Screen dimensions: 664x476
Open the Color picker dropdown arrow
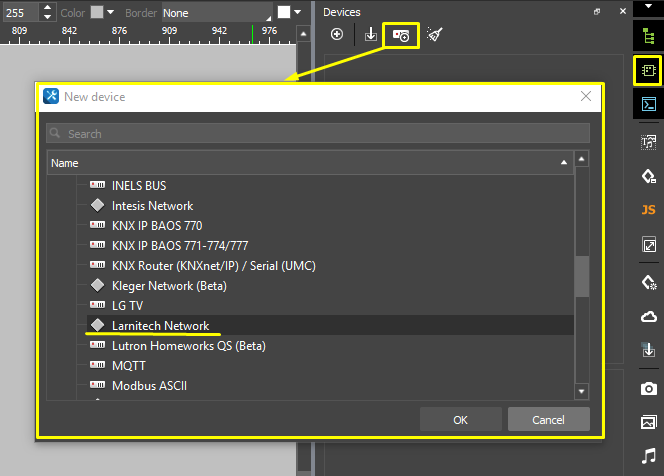[x=112, y=13]
